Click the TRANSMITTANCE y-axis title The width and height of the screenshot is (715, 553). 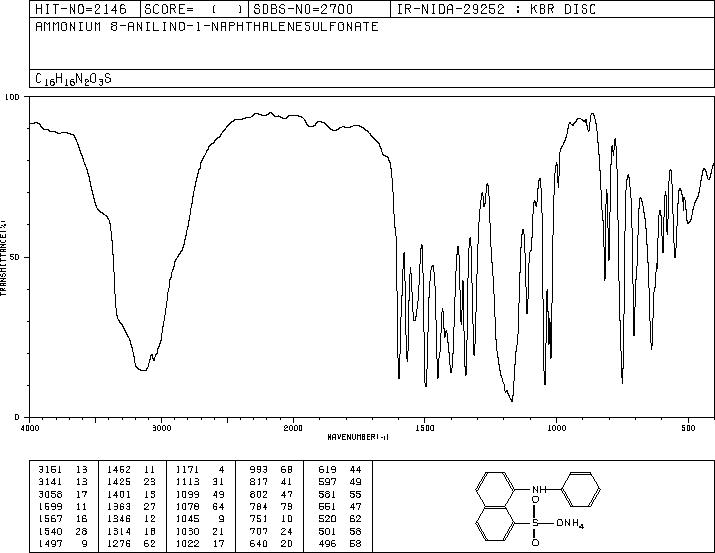click(3, 258)
